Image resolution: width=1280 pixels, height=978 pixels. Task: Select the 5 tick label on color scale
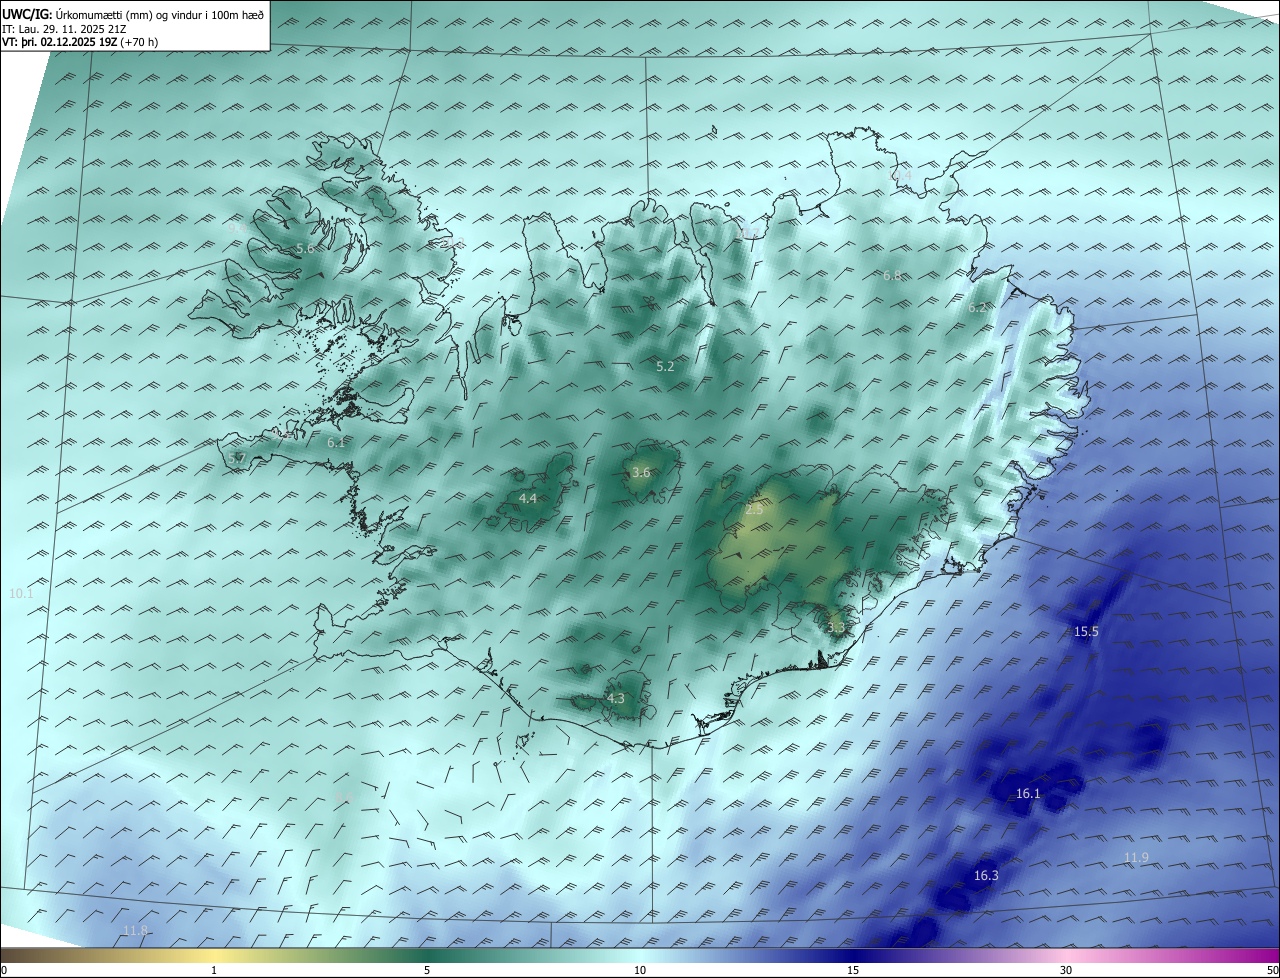[427, 970]
